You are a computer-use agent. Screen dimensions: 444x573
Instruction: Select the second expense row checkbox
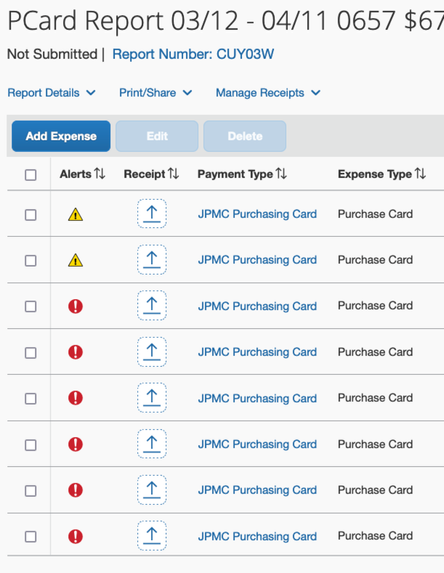click(x=31, y=261)
